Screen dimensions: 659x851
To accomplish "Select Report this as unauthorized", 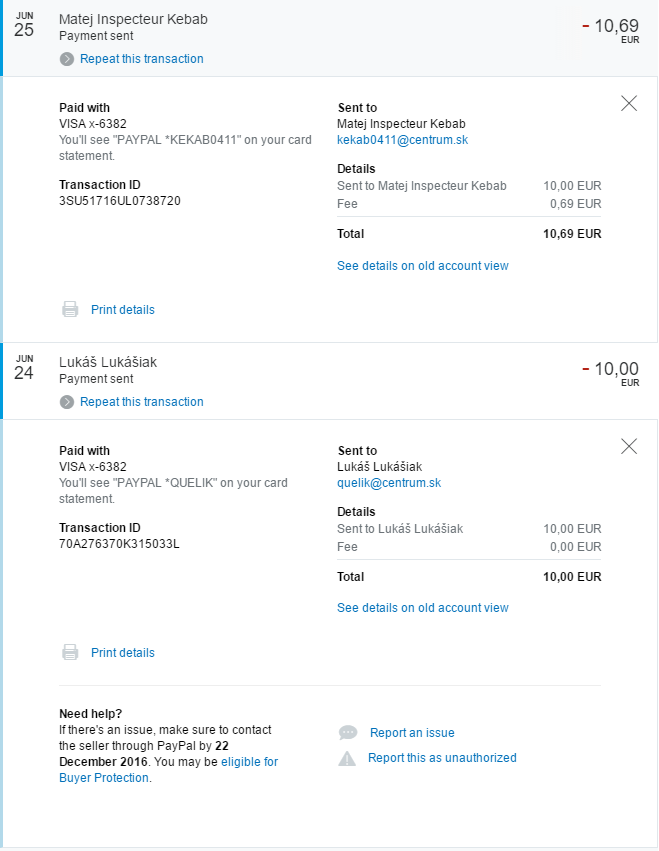I will (x=442, y=758).
